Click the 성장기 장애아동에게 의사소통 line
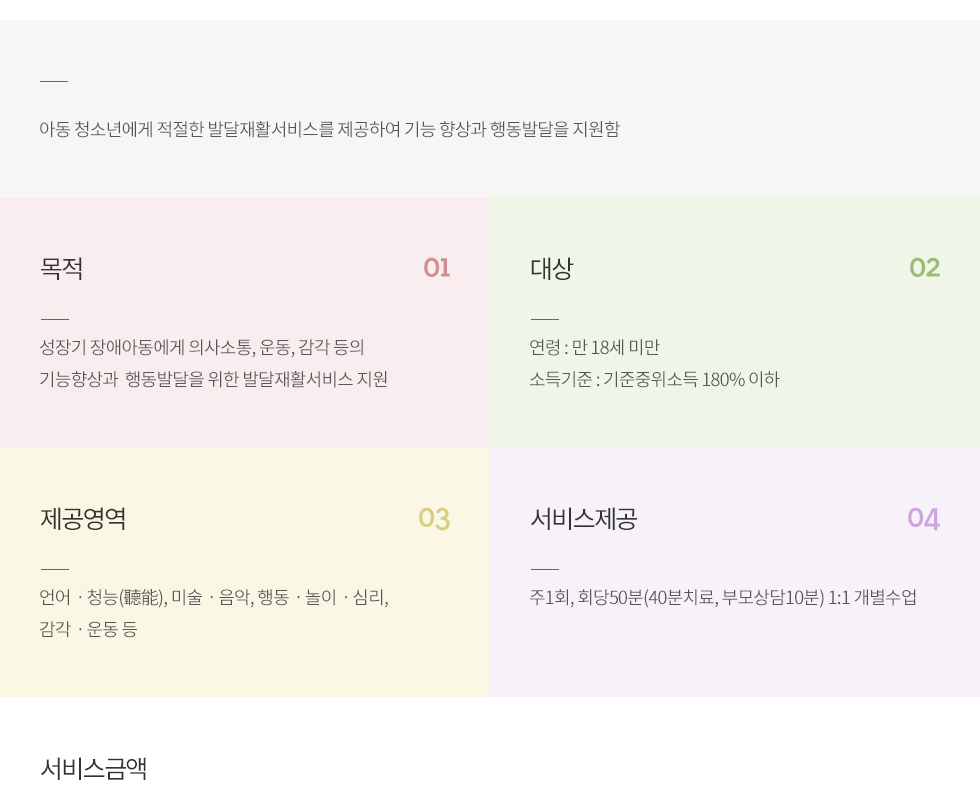The height and width of the screenshot is (810, 980). point(202,348)
